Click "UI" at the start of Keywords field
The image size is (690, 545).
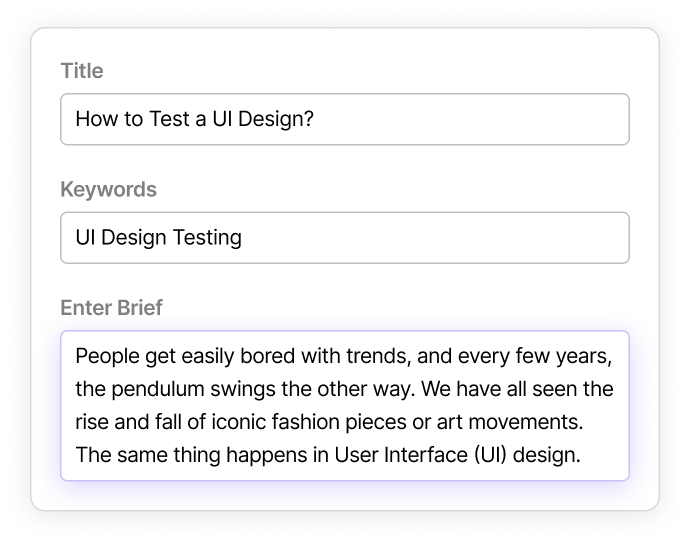86,238
